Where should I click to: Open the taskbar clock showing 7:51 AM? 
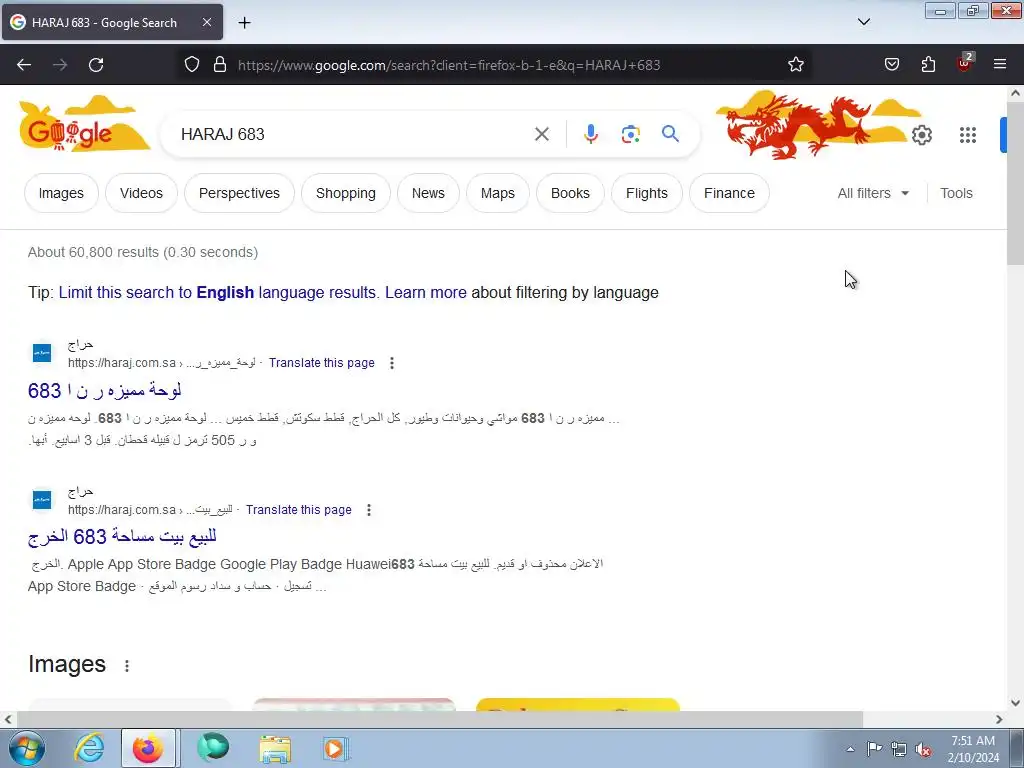click(973, 749)
